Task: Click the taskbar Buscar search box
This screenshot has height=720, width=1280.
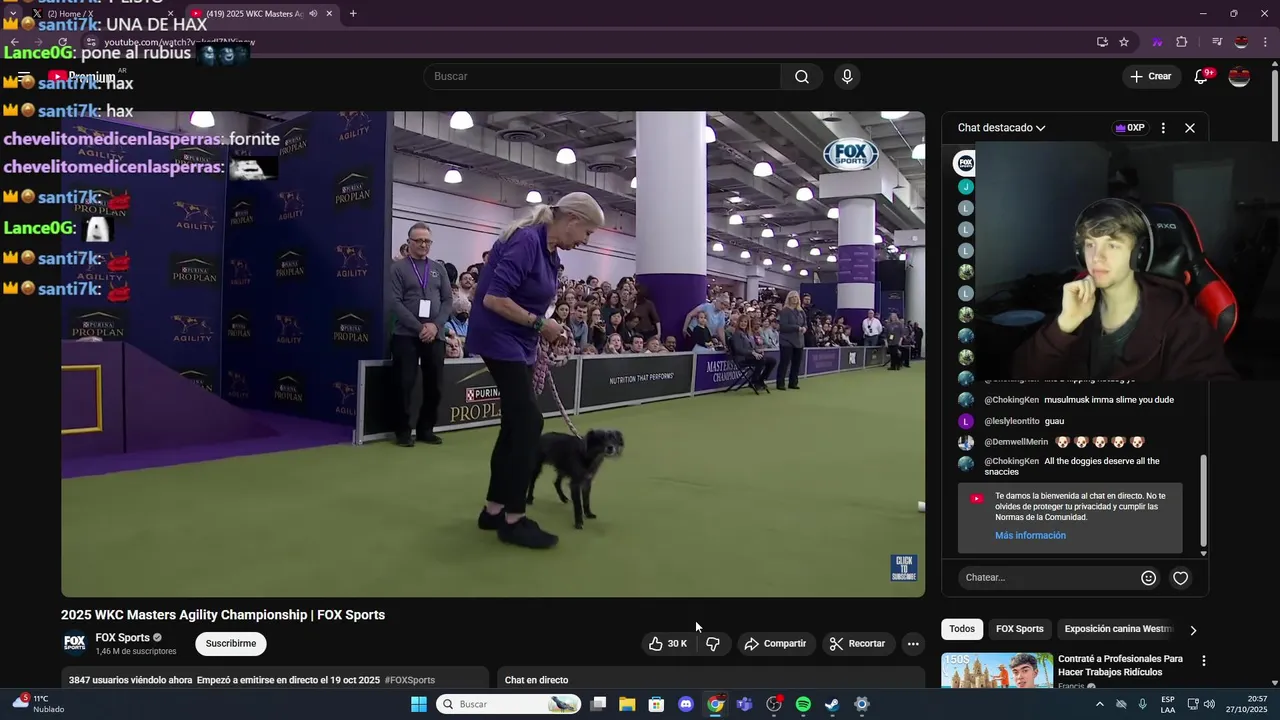Action: [x=509, y=704]
